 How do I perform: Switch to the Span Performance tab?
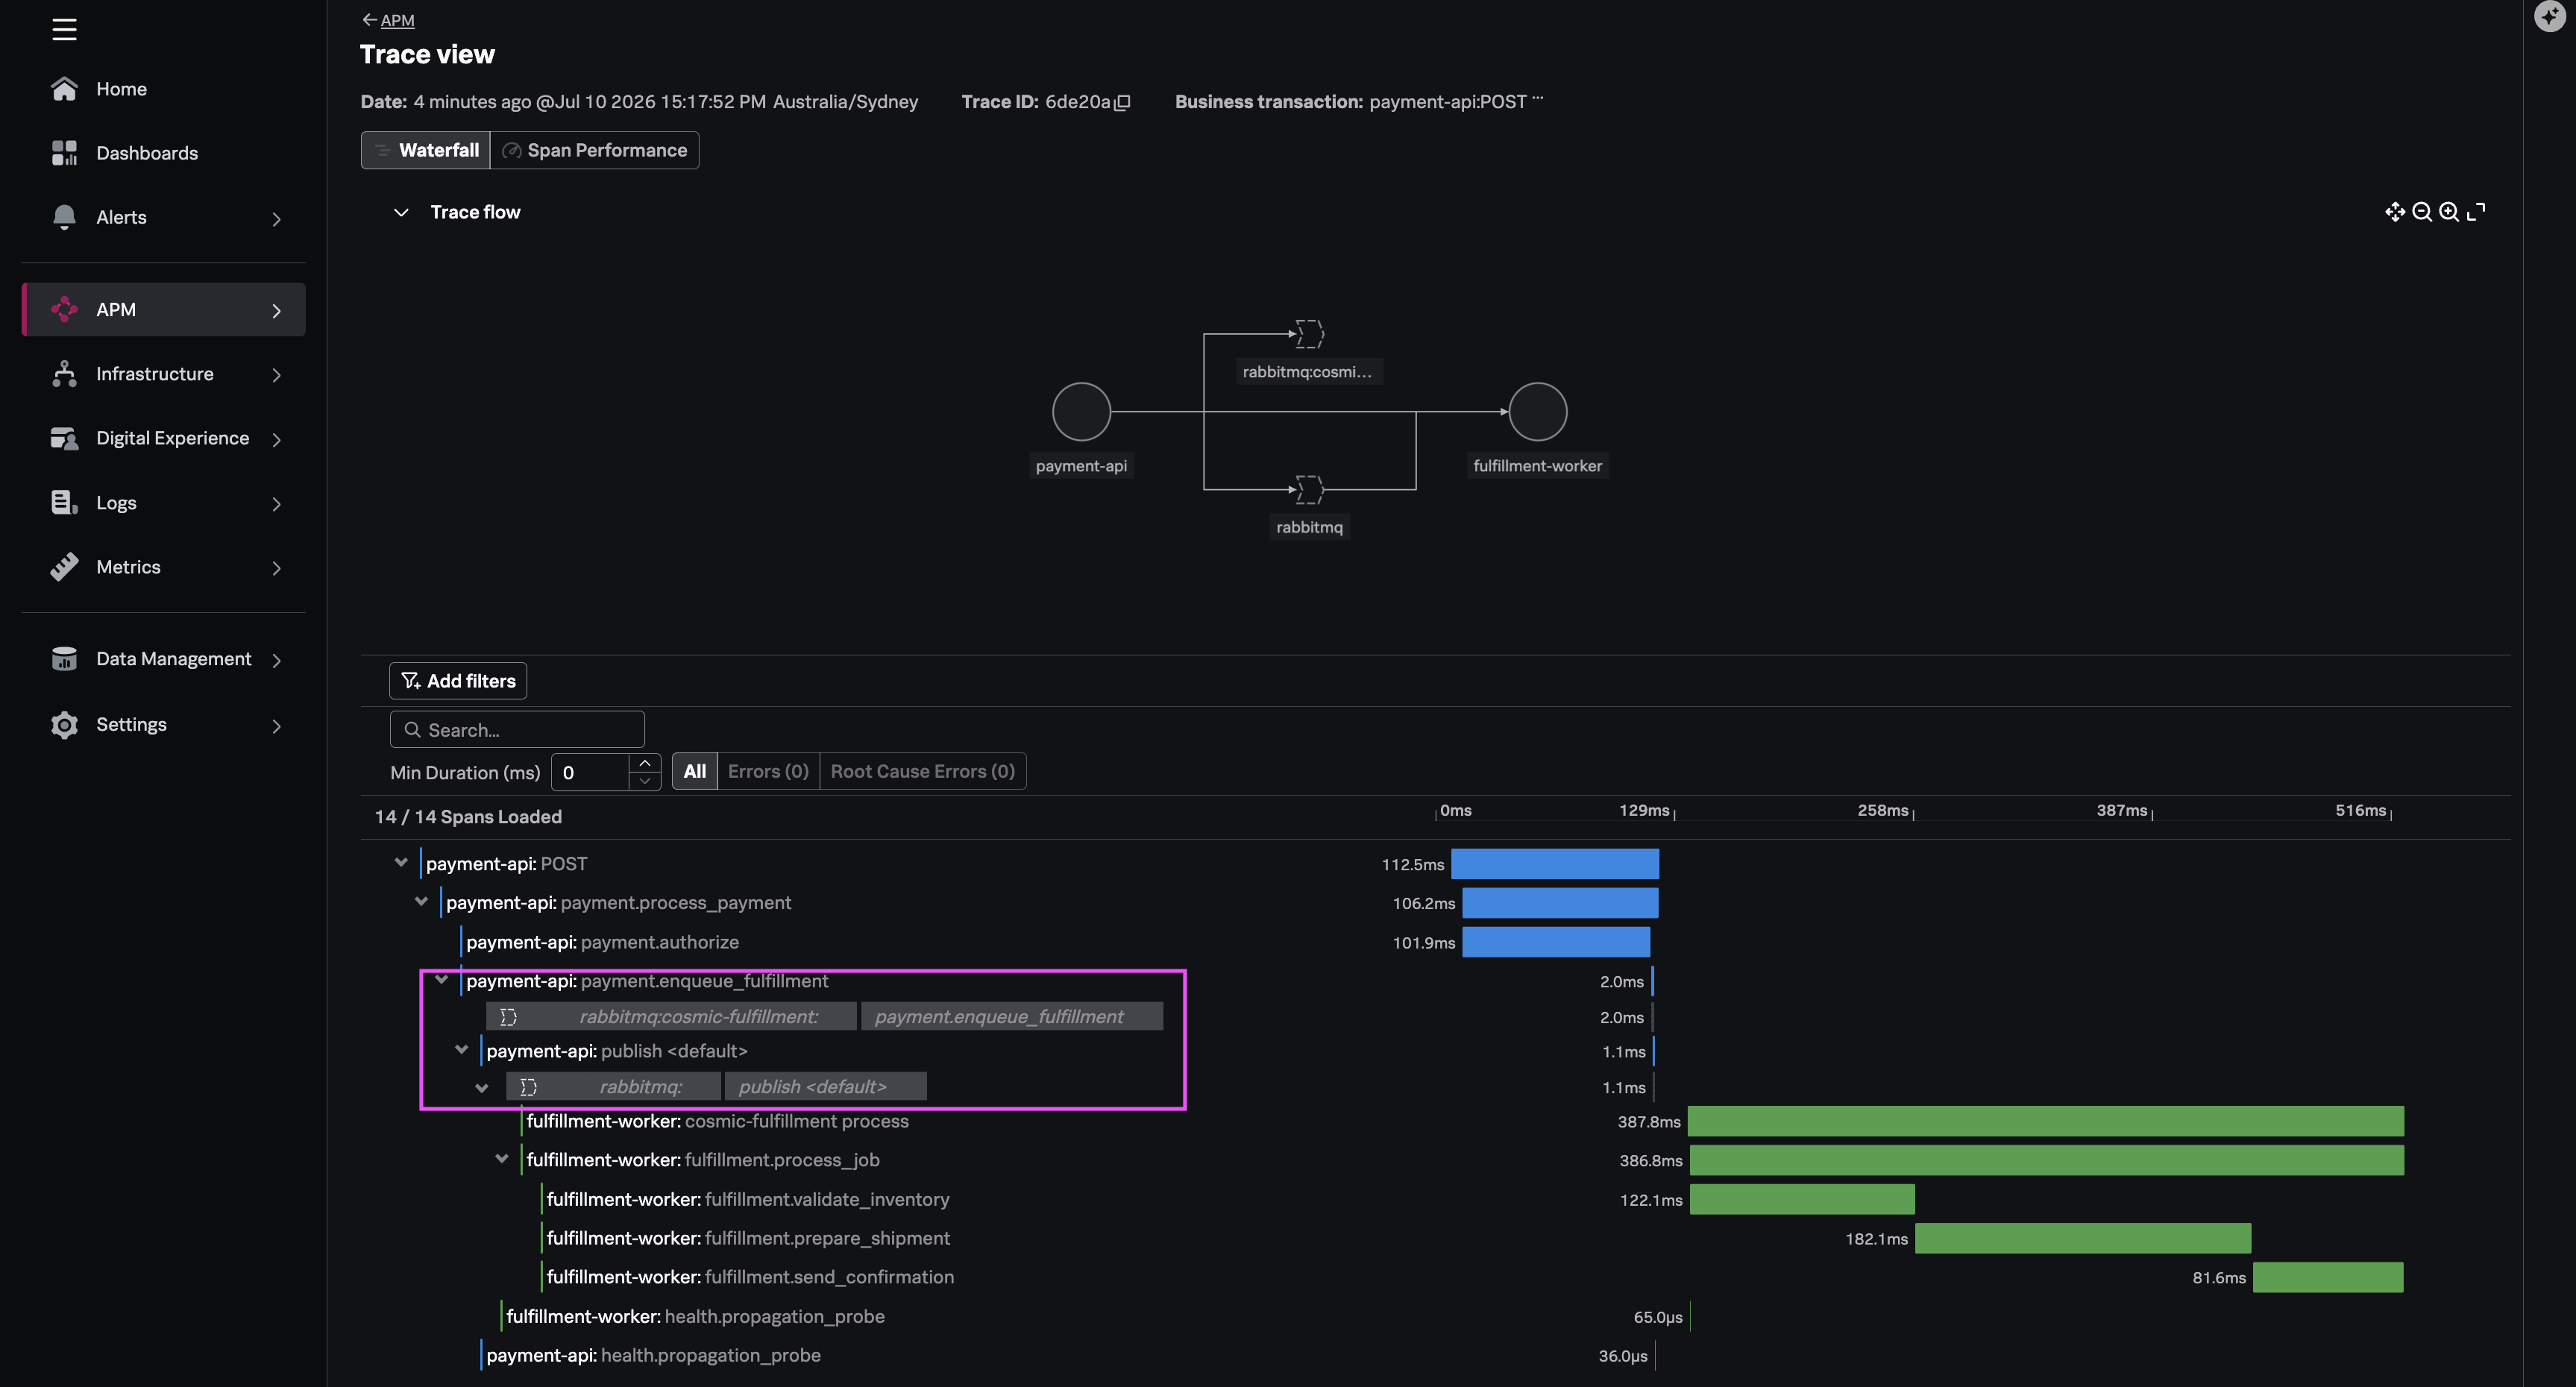point(595,150)
